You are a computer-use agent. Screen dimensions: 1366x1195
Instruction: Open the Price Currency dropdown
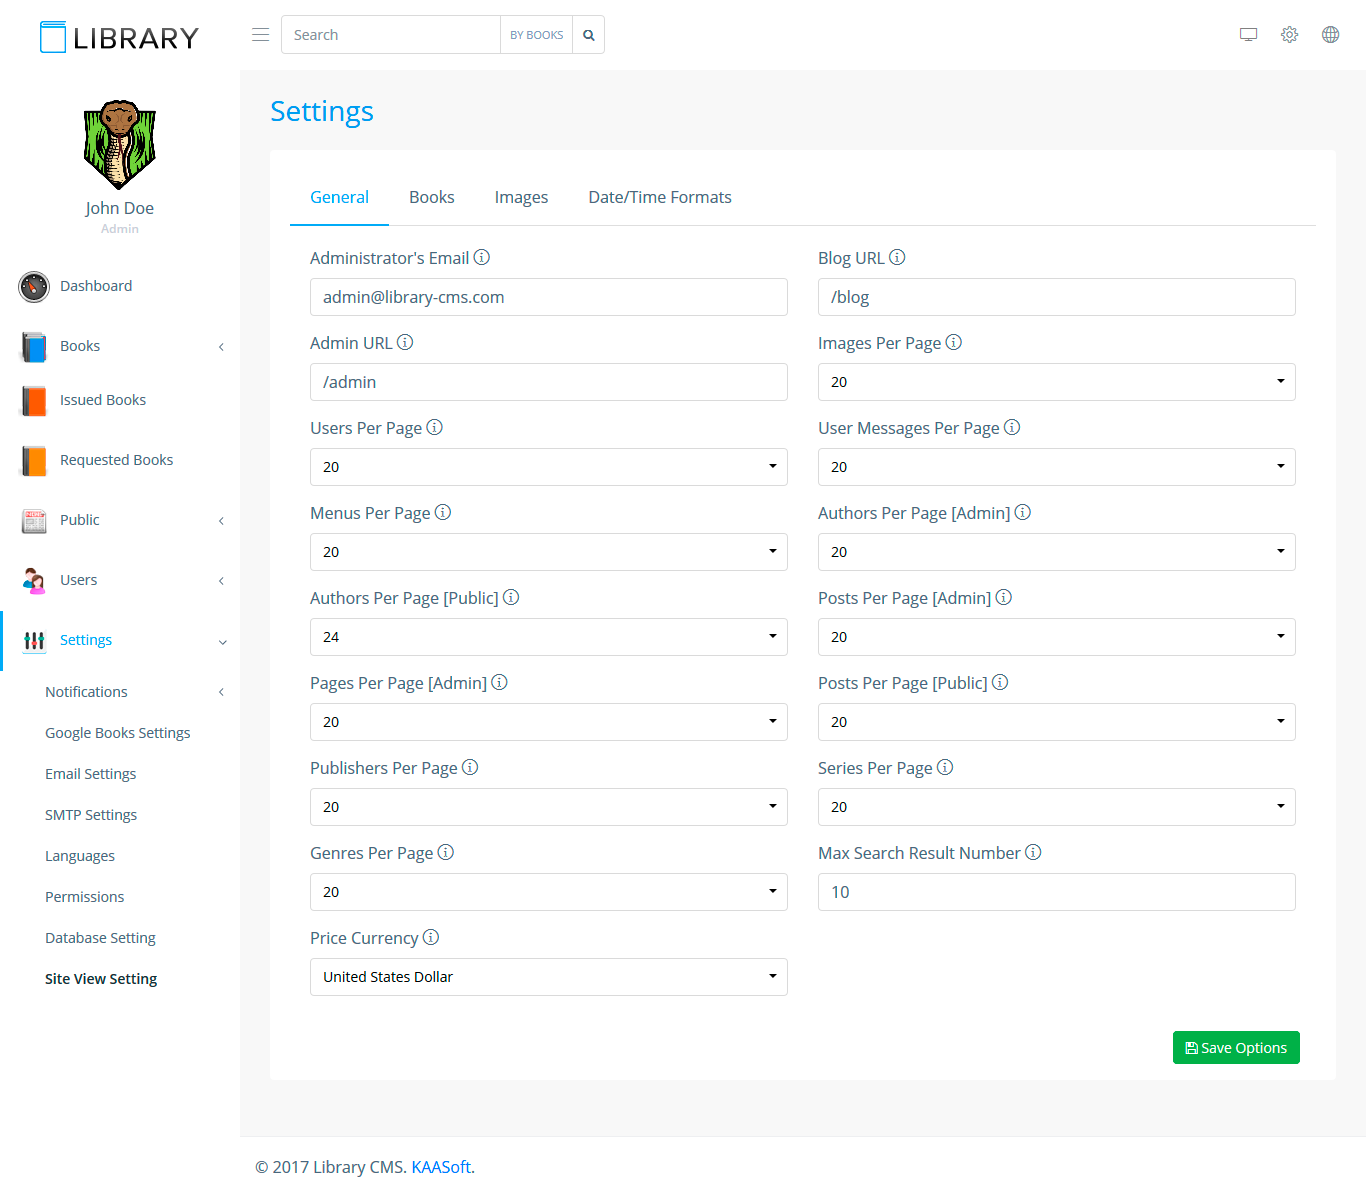point(548,977)
